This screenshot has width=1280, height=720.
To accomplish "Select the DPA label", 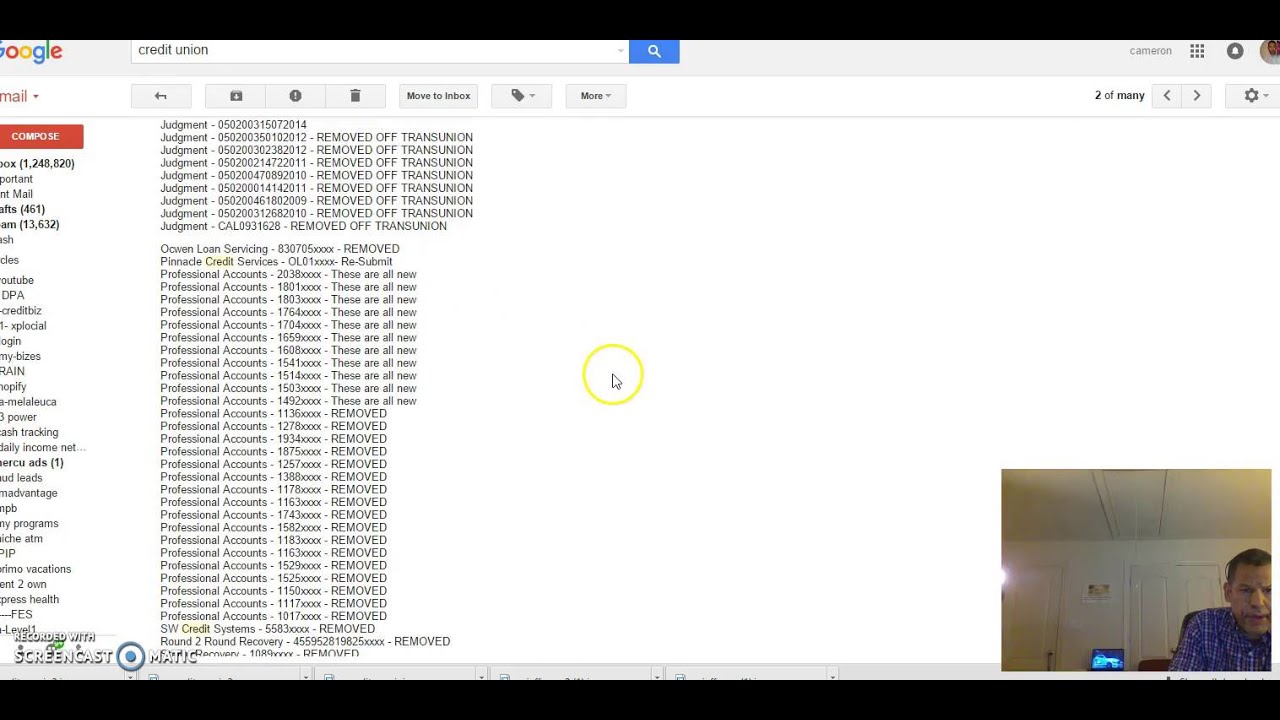I will (12, 295).
